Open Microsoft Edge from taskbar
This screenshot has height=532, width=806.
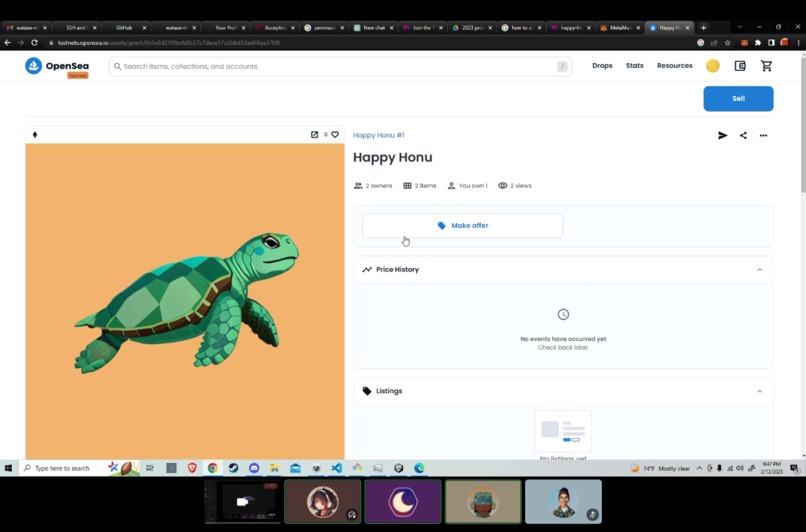[x=419, y=468]
